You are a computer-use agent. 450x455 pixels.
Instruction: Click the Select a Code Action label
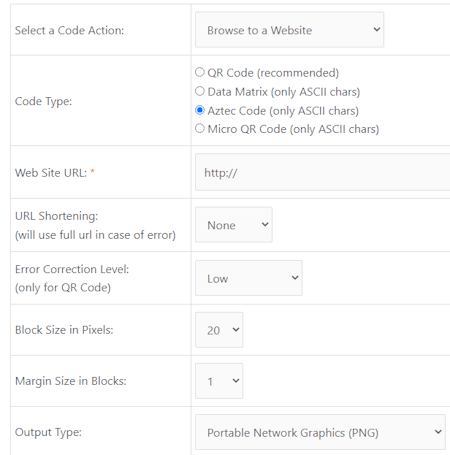click(x=69, y=31)
